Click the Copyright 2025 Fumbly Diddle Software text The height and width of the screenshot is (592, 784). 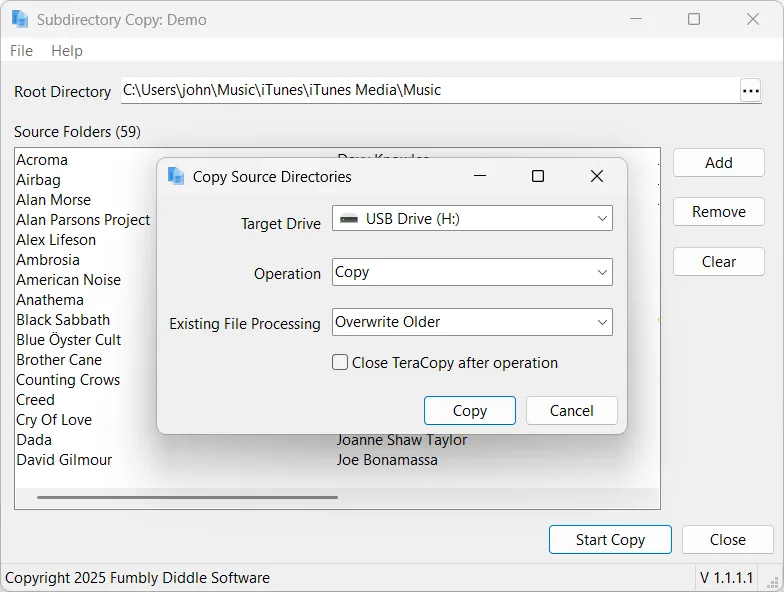click(138, 578)
